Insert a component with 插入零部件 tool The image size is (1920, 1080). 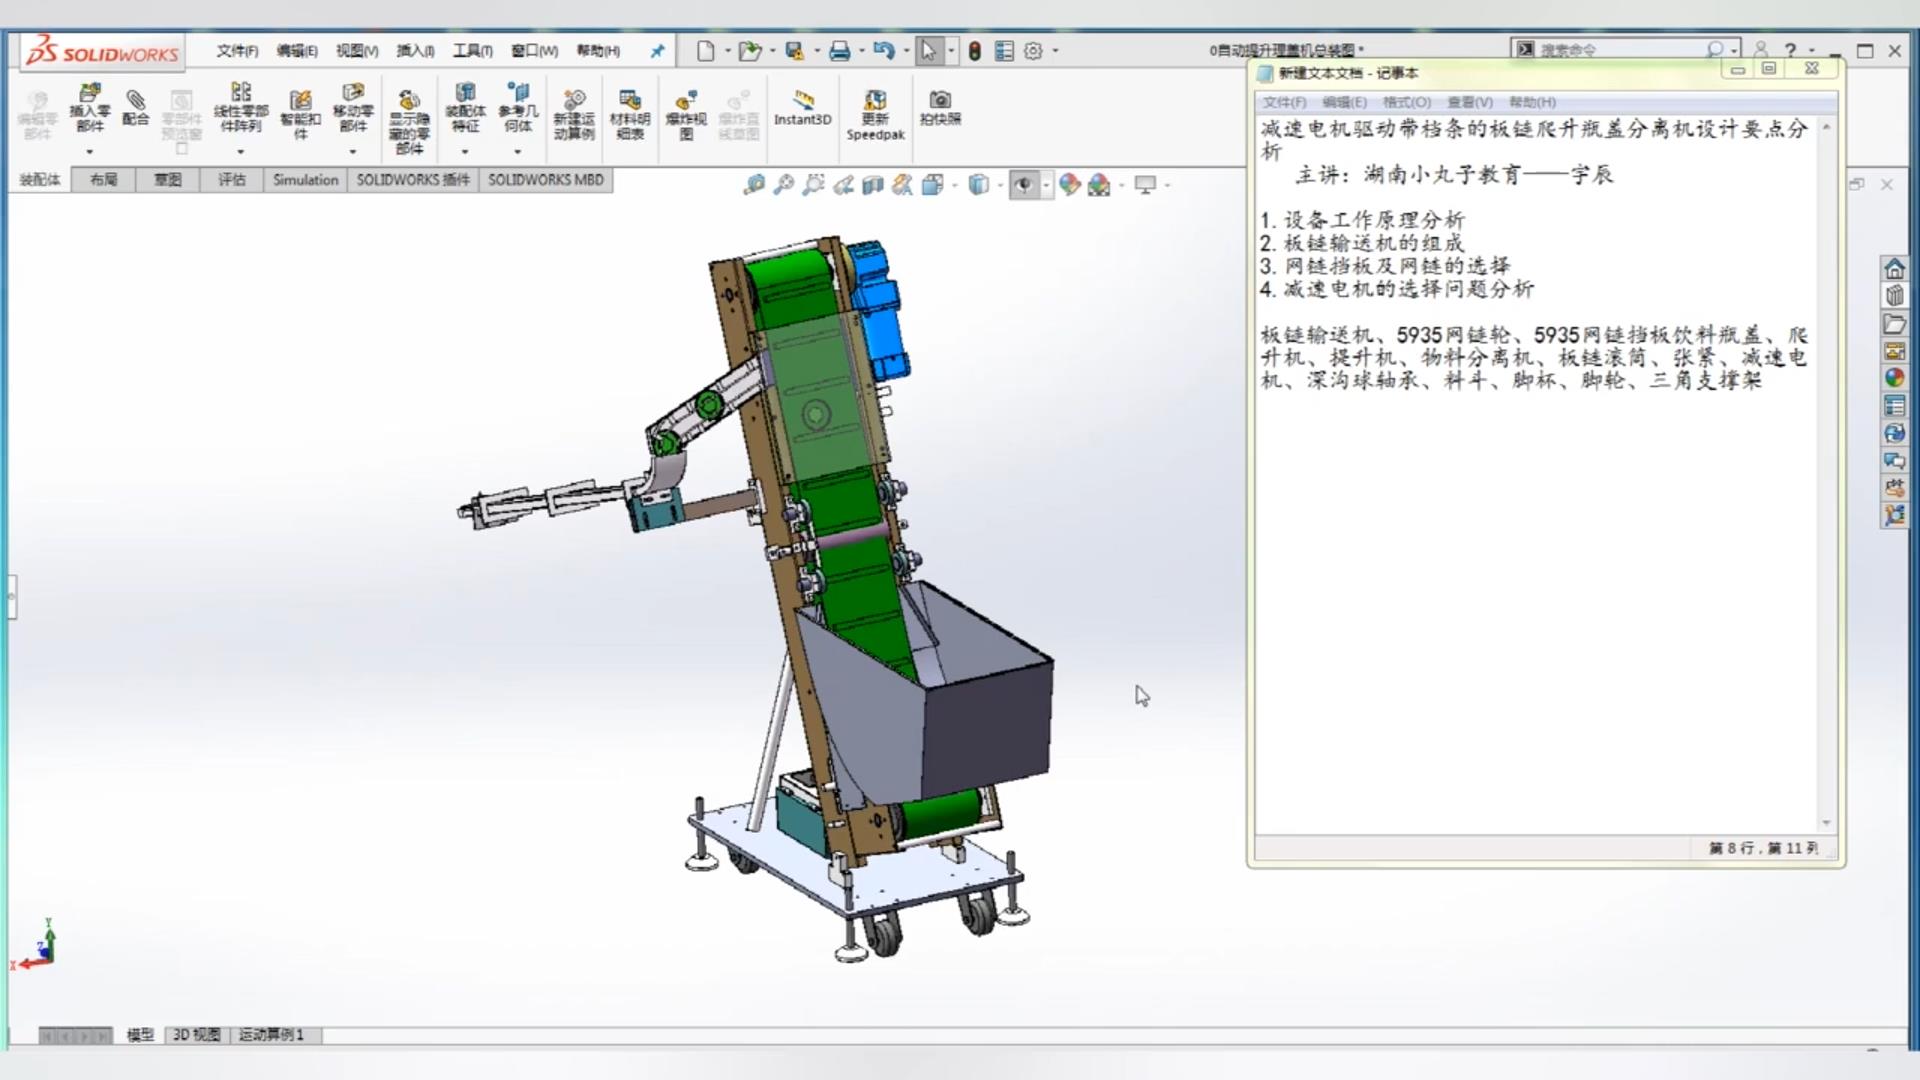pos(90,107)
